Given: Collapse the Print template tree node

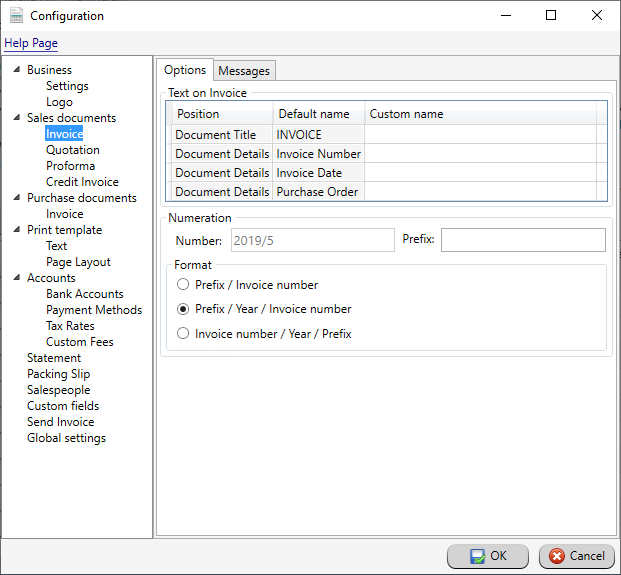Looking at the screenshot, I should pos(17,230).
